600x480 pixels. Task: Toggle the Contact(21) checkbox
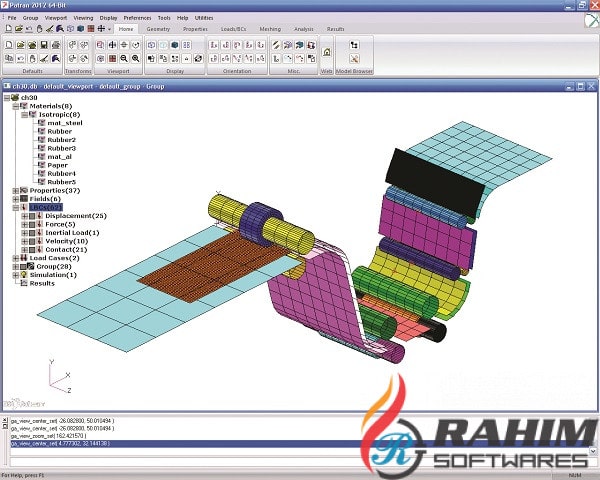pos(32,250)
